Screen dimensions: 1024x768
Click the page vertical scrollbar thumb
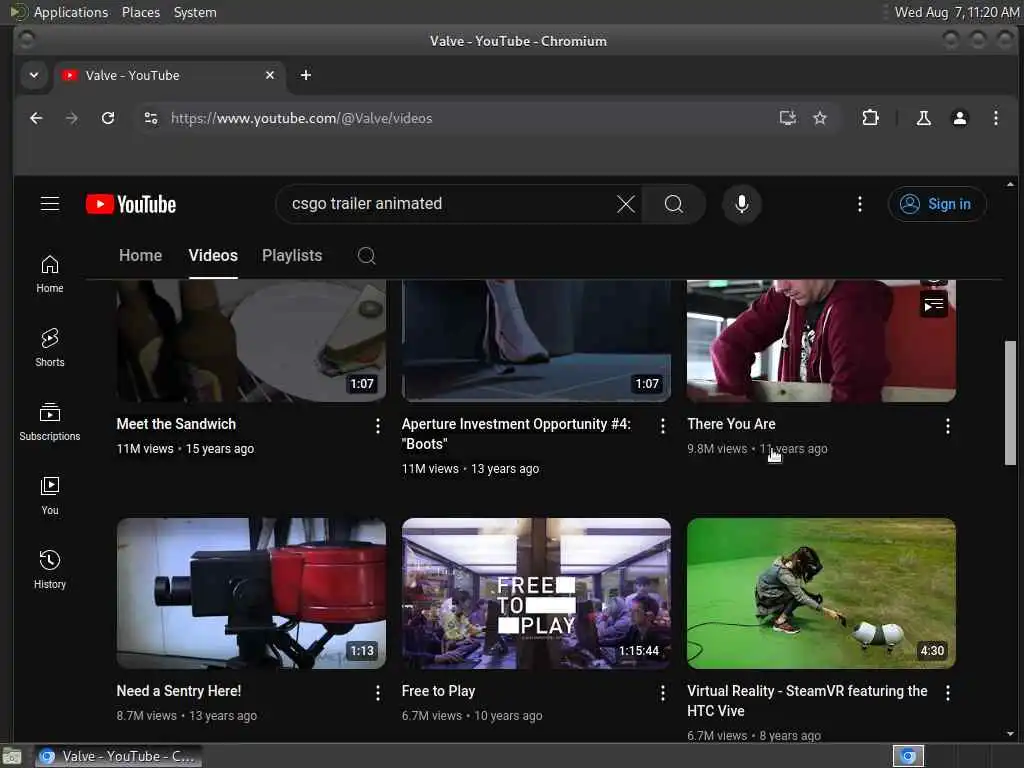1010,402
